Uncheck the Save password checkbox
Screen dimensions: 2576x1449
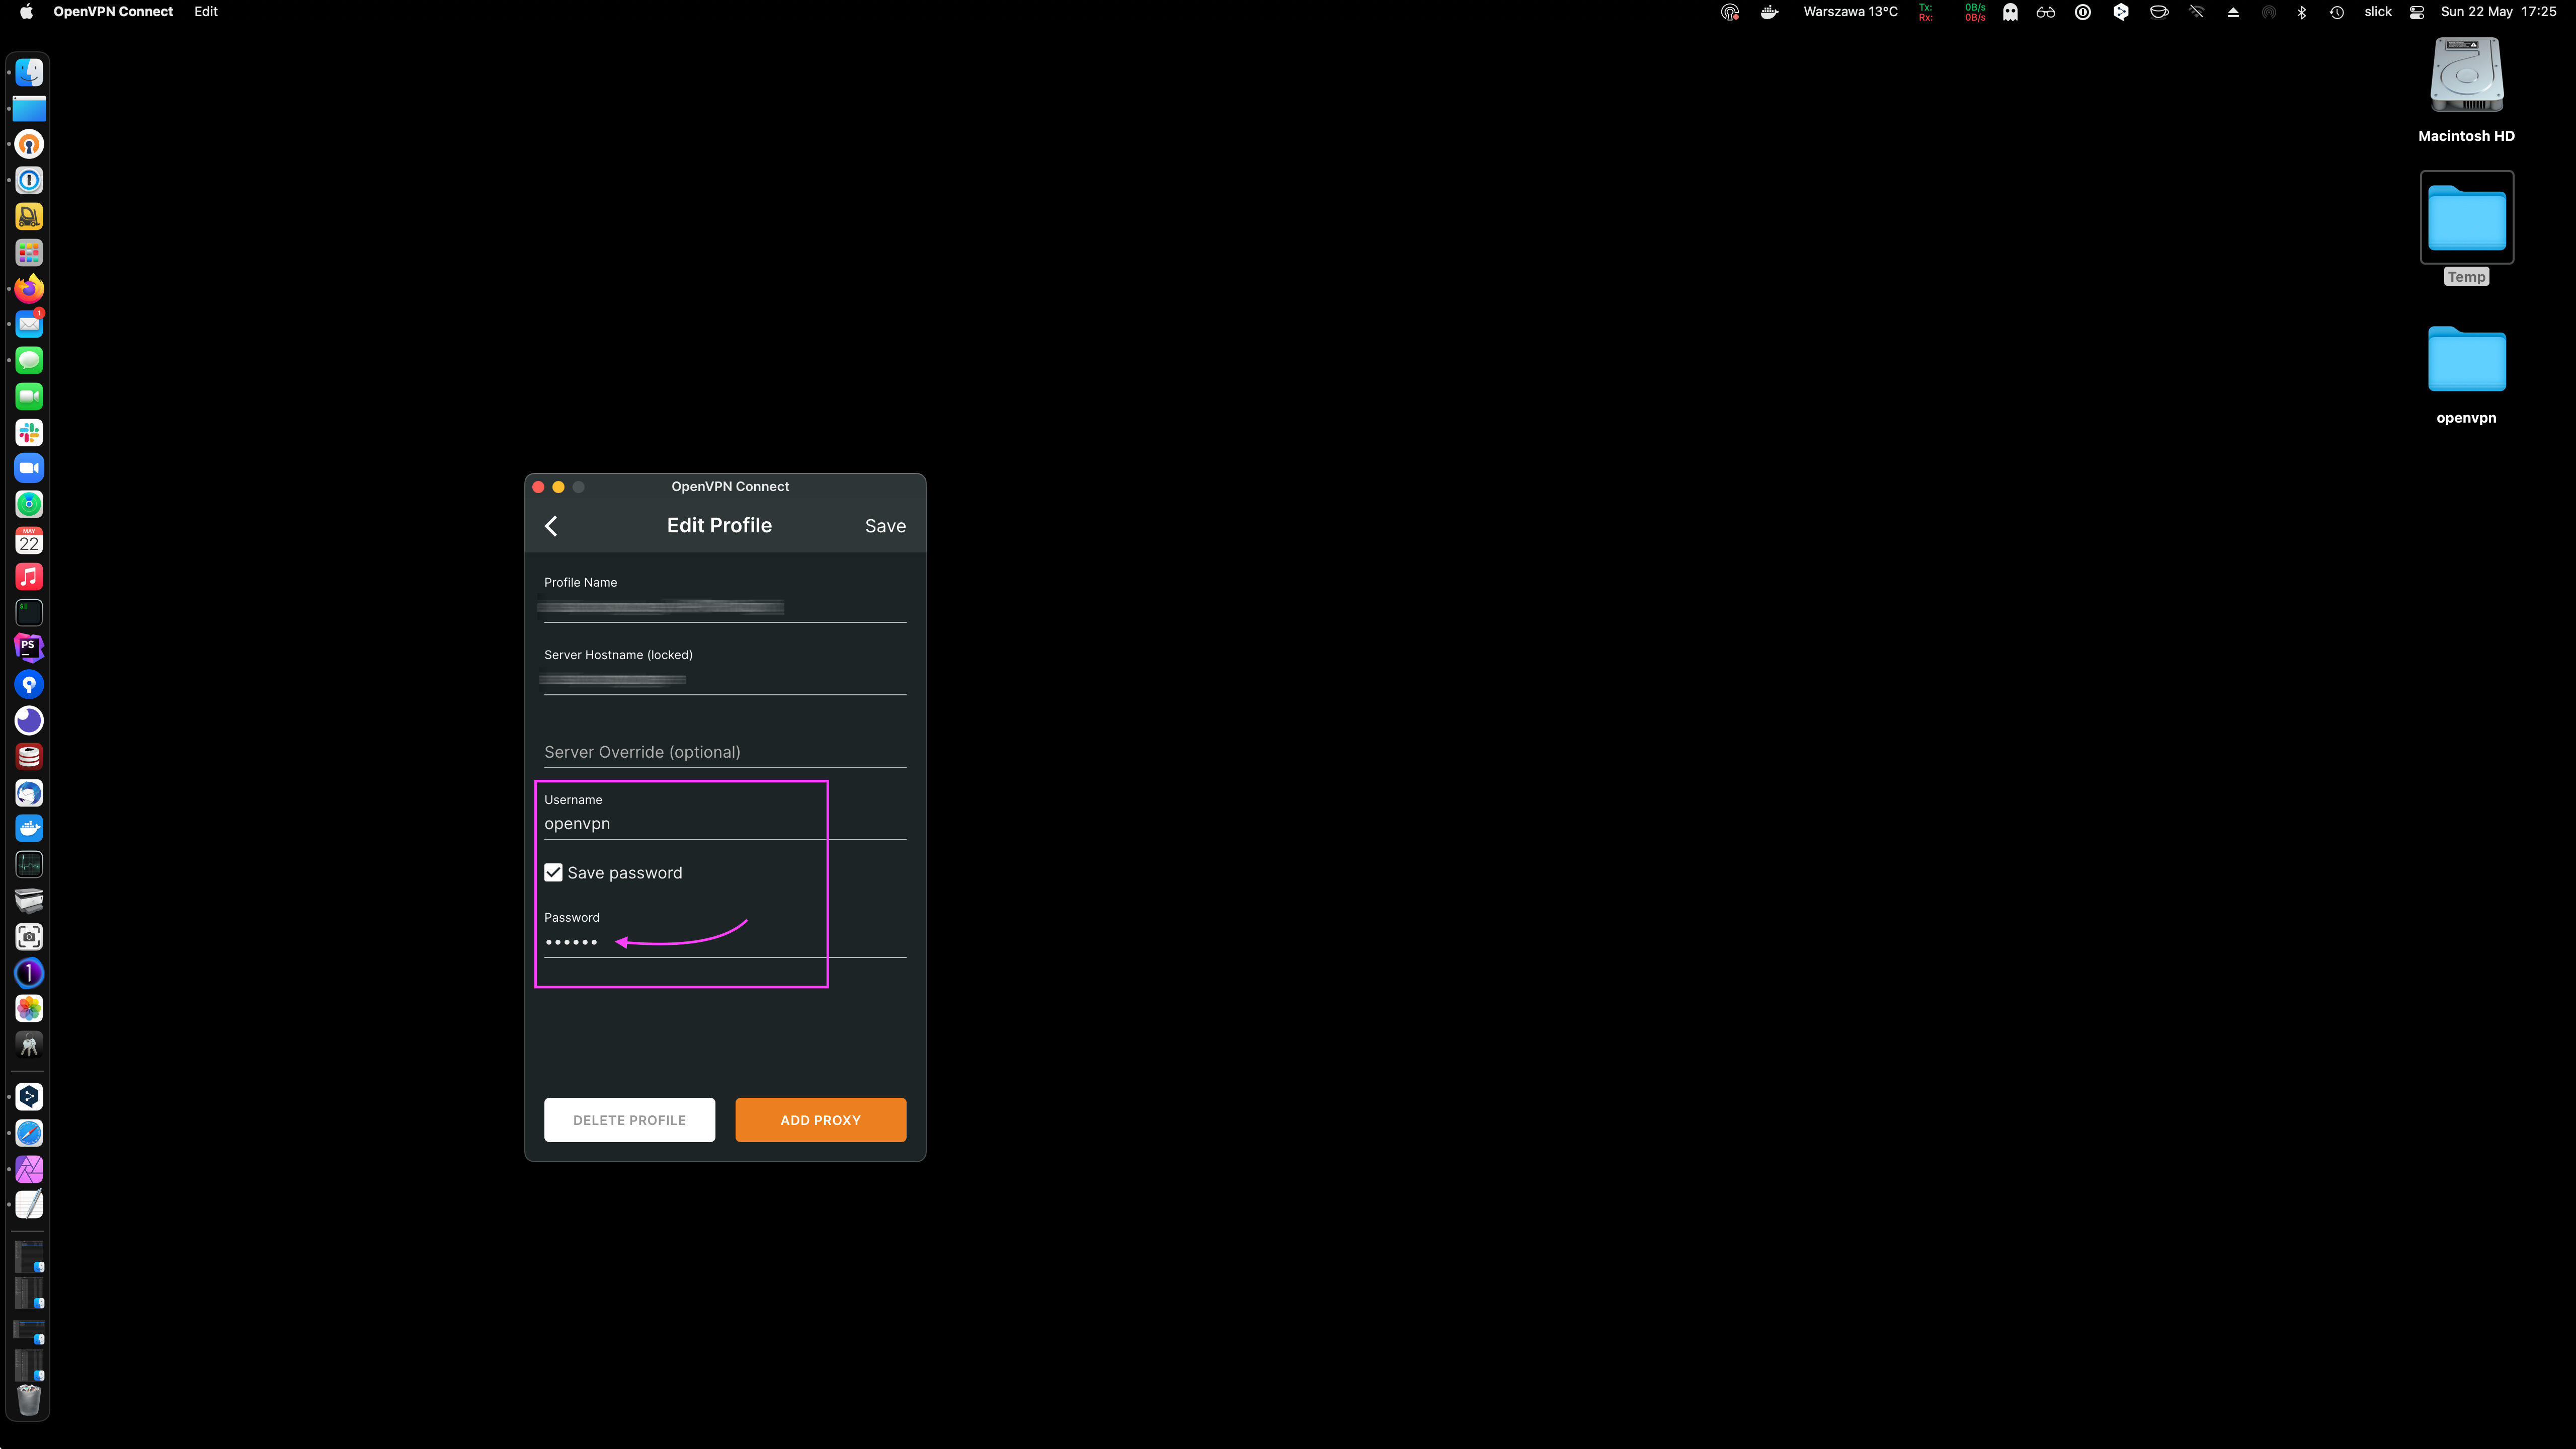click(x=553, y=873)
